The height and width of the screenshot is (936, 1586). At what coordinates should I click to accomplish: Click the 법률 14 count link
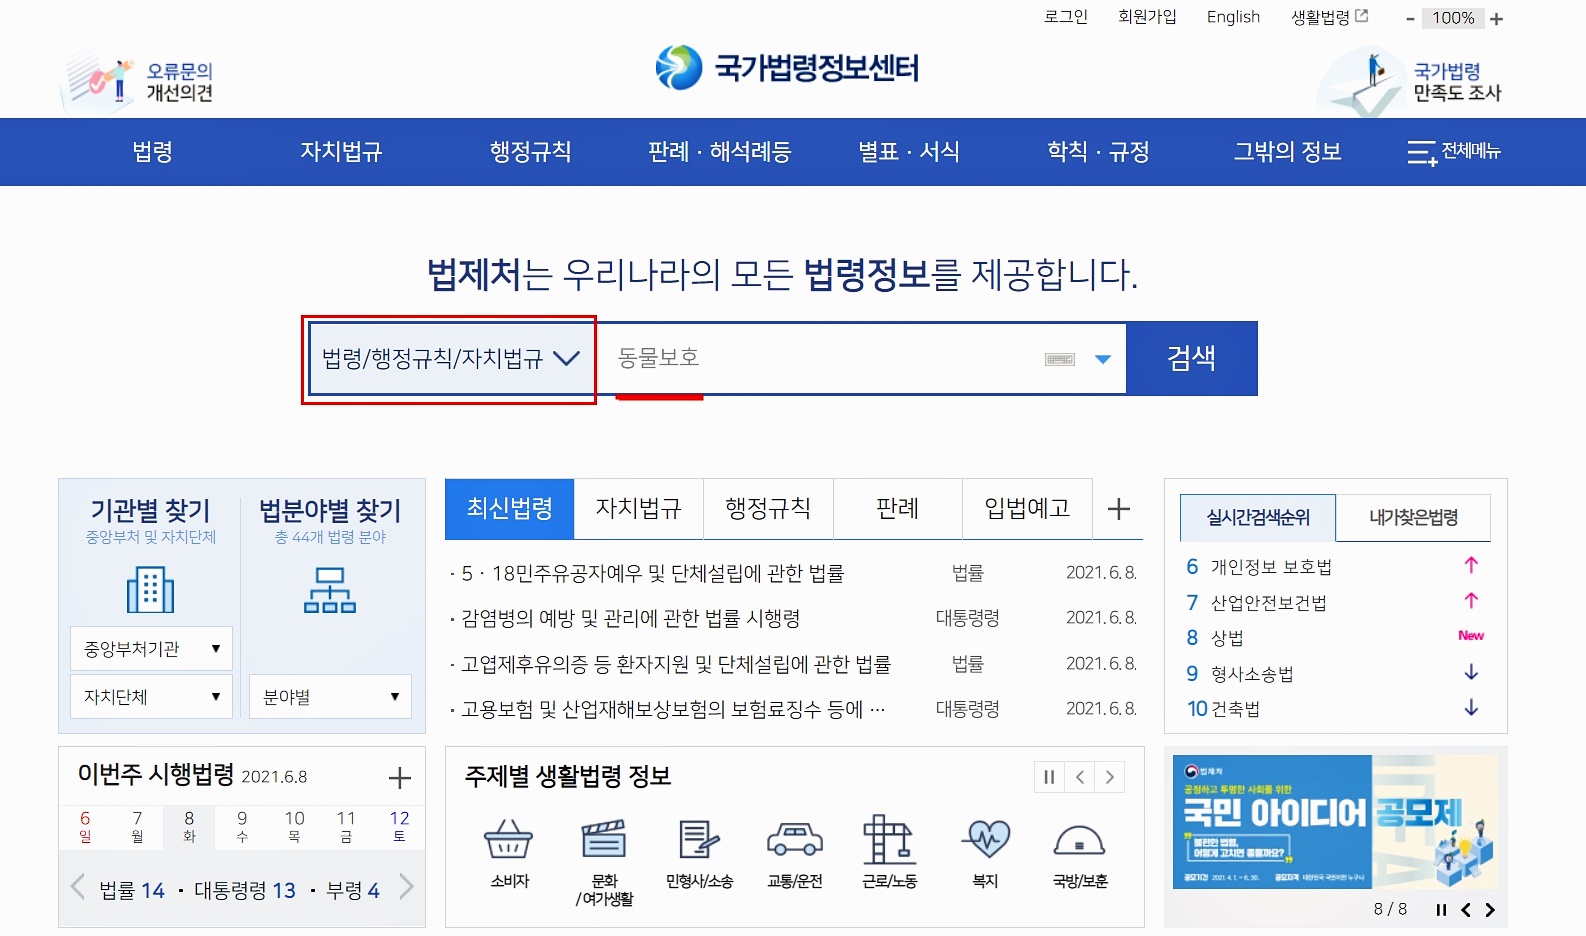click(132, 890)
